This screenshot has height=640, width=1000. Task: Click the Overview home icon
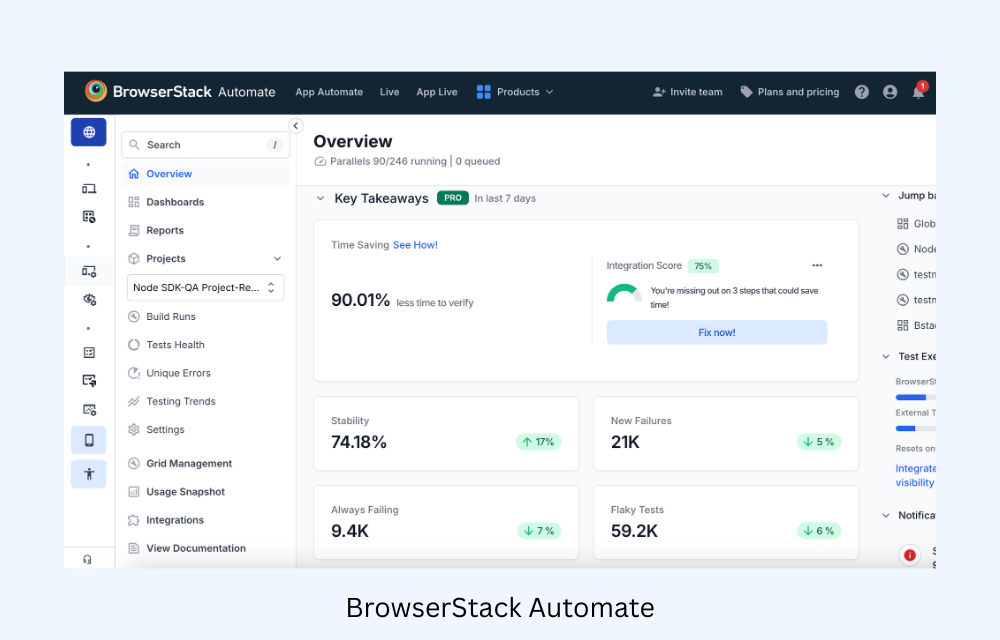coord(133,173)
